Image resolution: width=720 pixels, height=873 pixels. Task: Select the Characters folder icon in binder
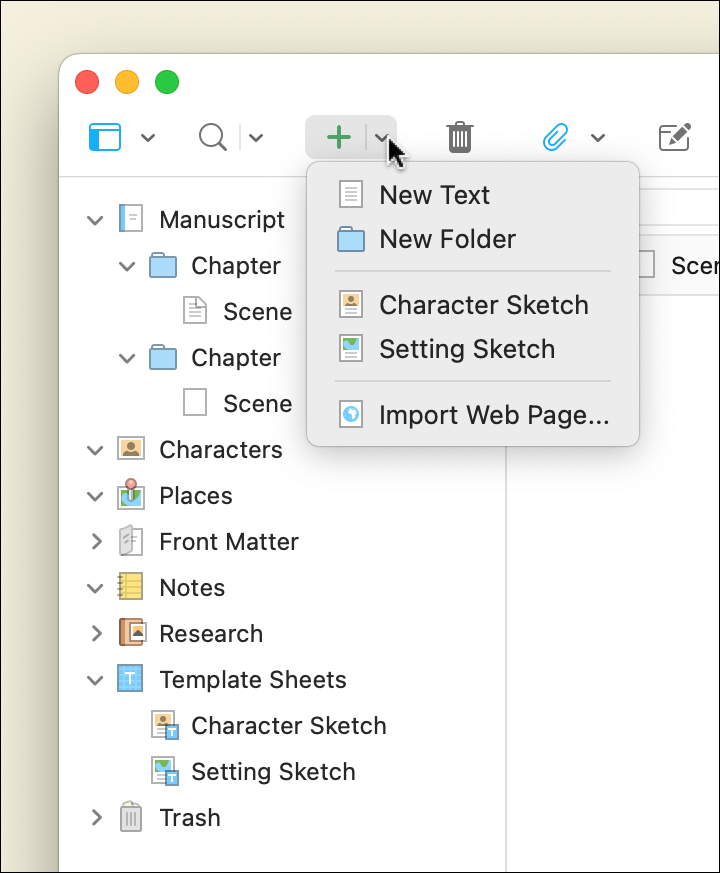click(131, 450)
